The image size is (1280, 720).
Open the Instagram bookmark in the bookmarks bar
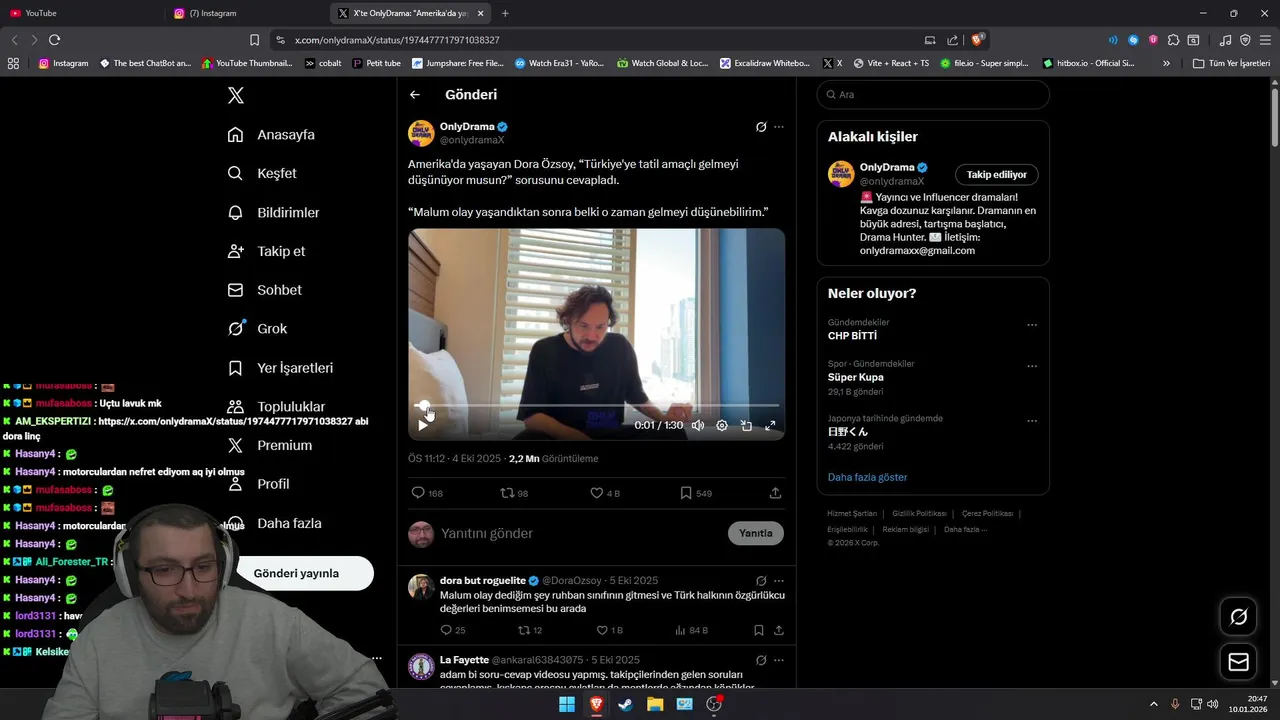pyautogui.click(x=63, y=63)
